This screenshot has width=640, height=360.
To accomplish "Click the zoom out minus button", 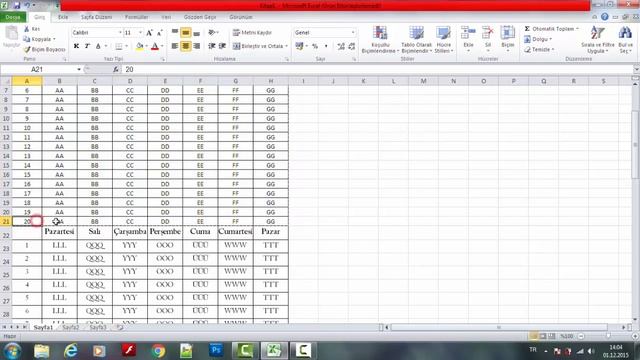I will tap(581, 336).
